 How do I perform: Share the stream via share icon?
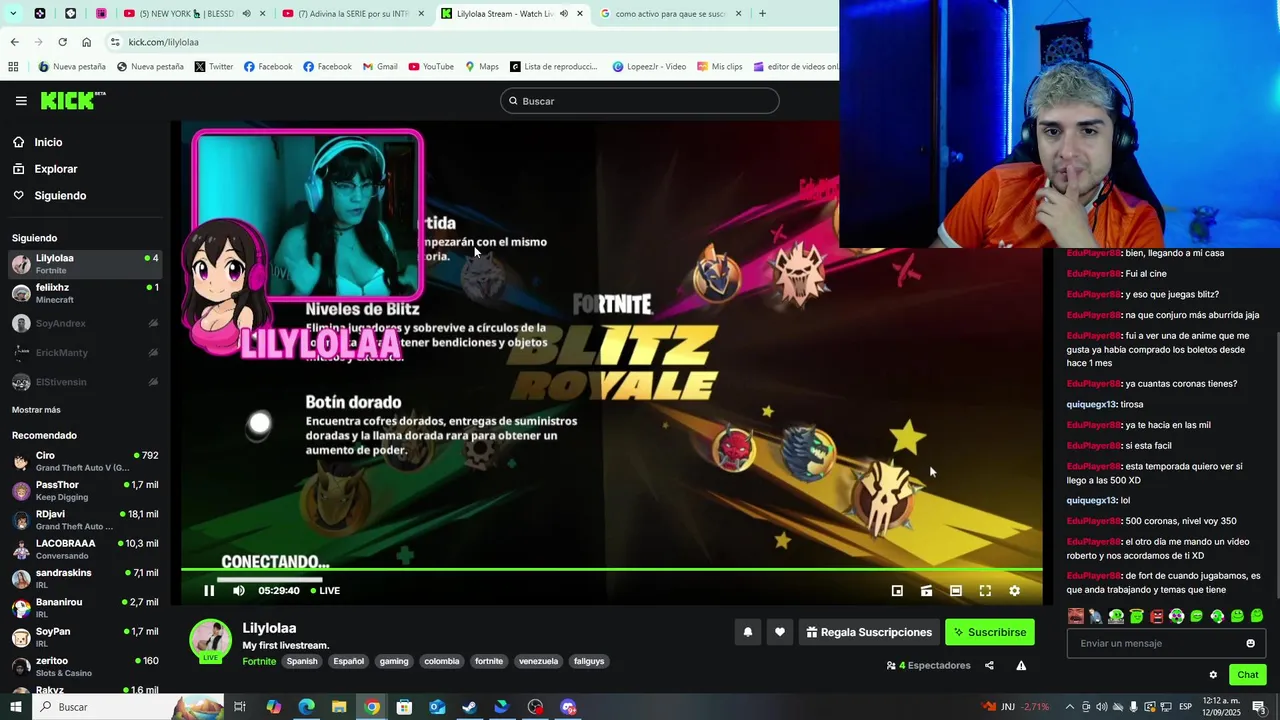point(989,666)
